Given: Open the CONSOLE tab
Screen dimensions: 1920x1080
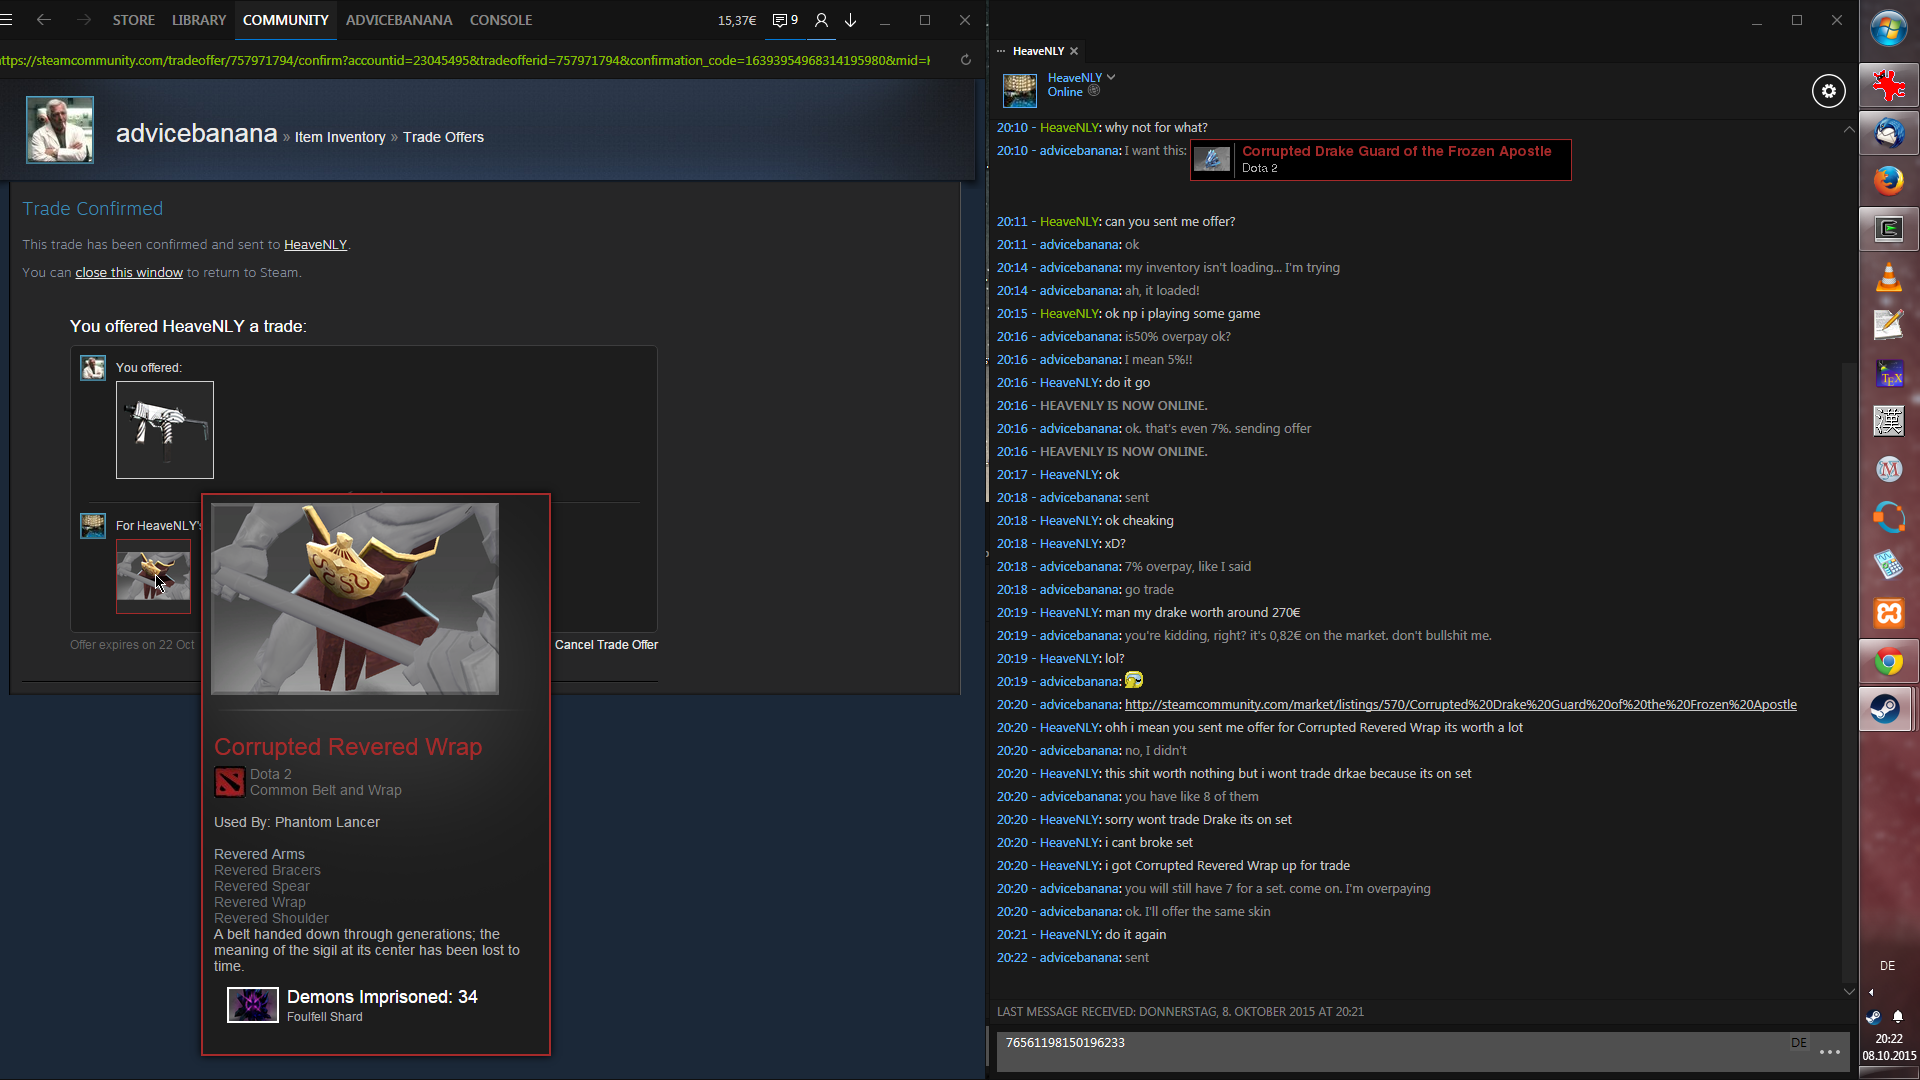Looking at the screenshot, I should point(500,20).
